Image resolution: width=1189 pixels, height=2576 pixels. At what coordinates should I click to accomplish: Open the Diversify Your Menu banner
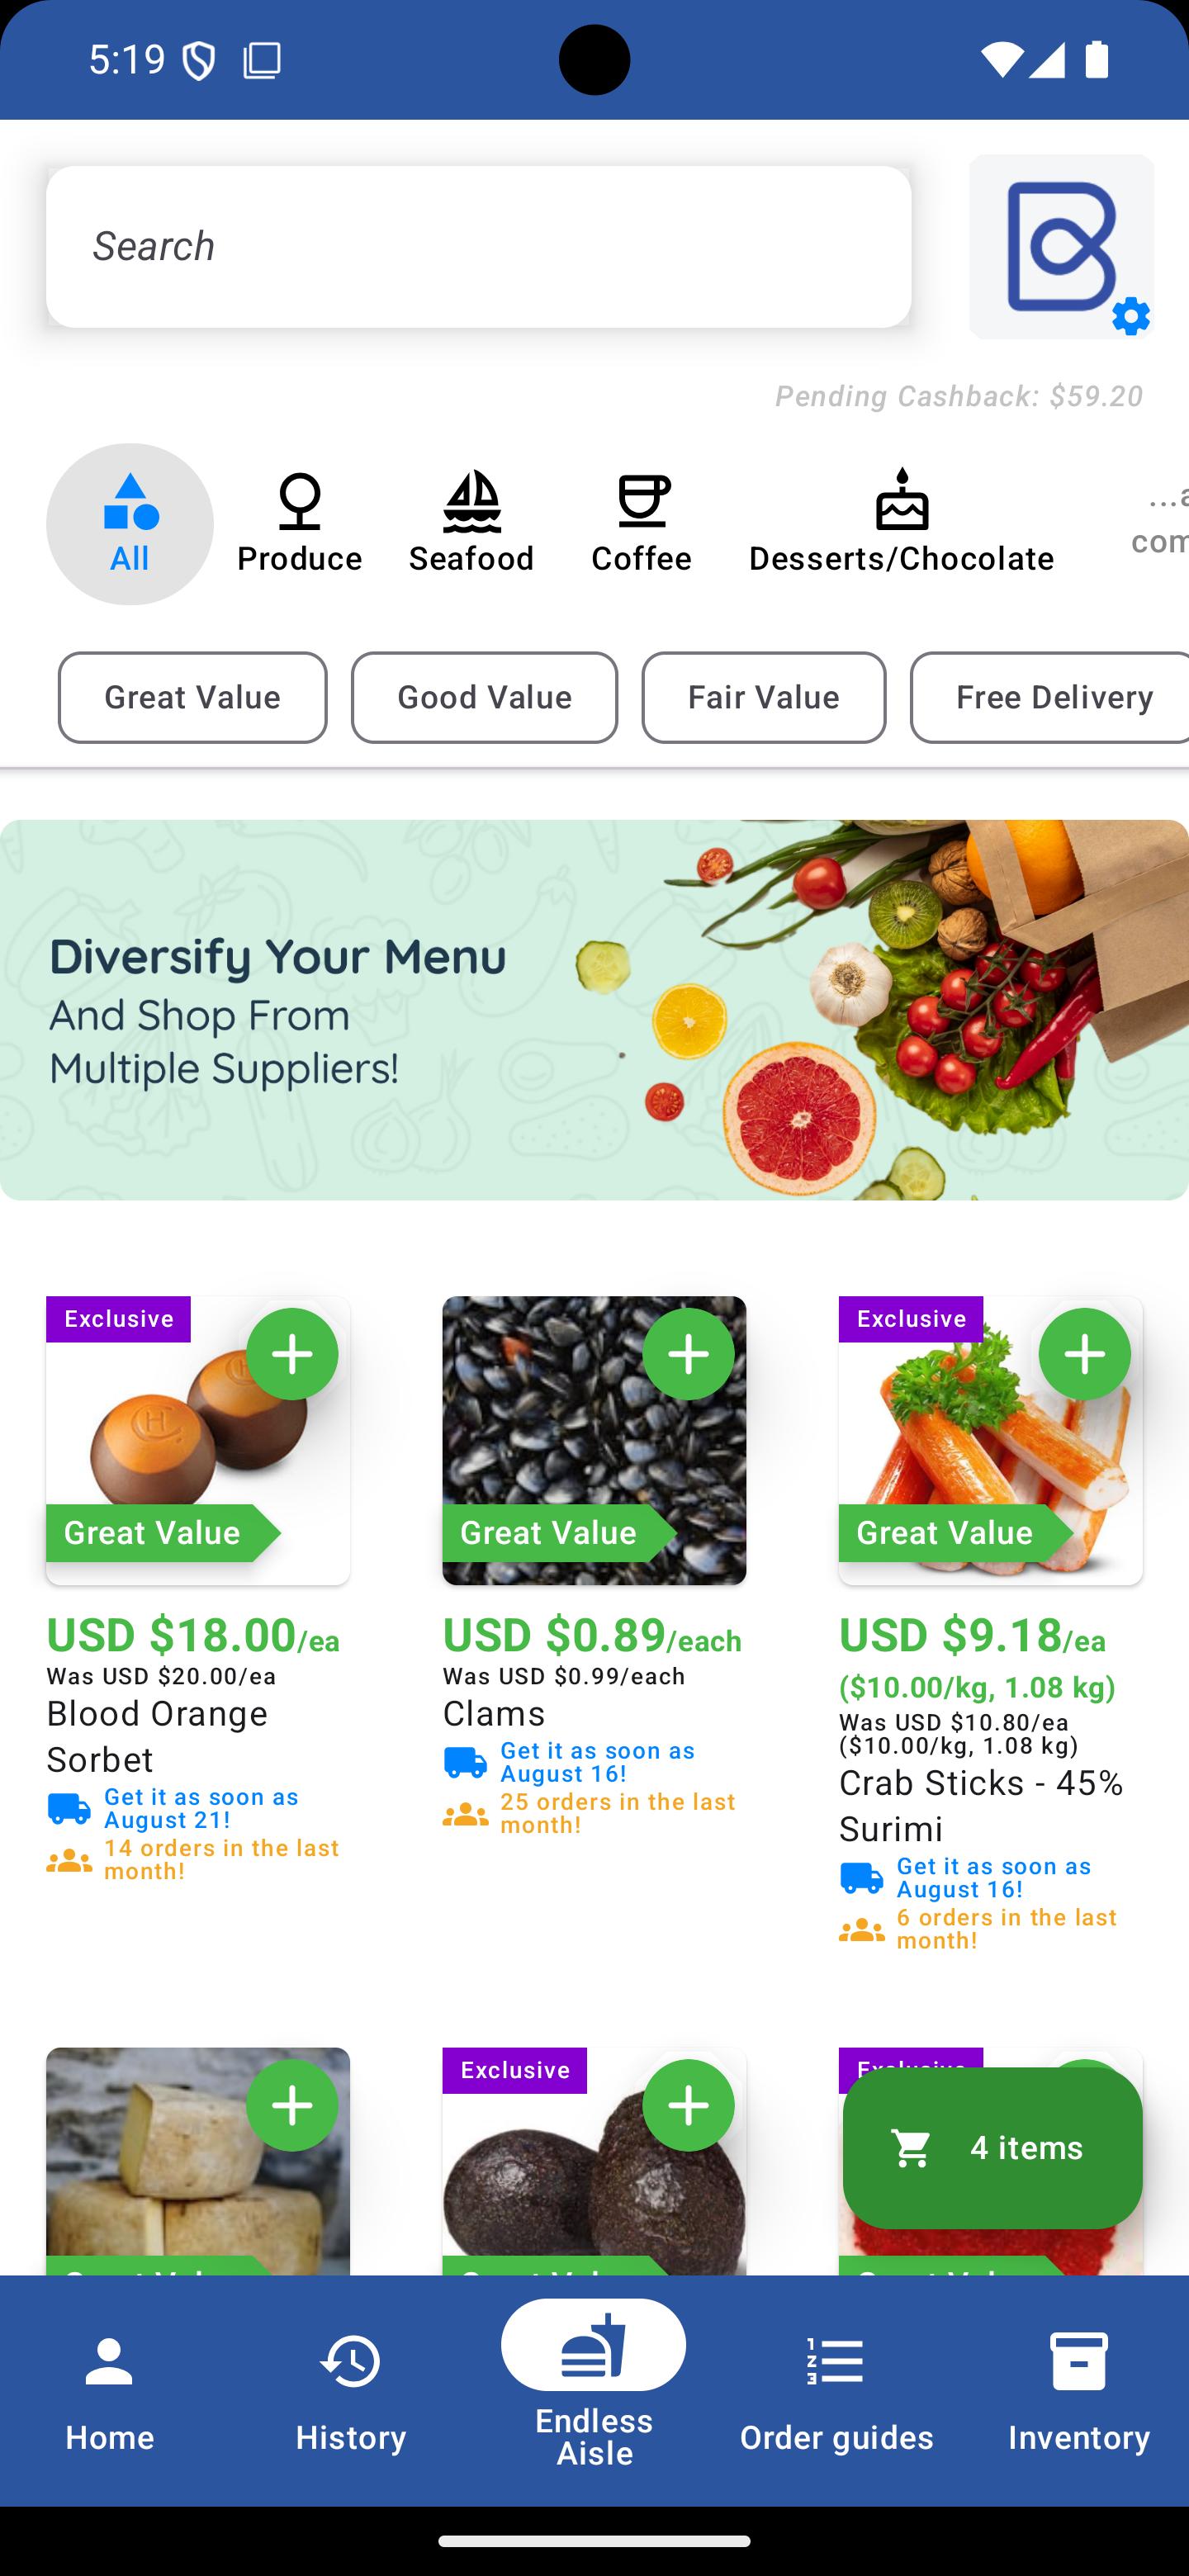click(x=594, y=1009)
